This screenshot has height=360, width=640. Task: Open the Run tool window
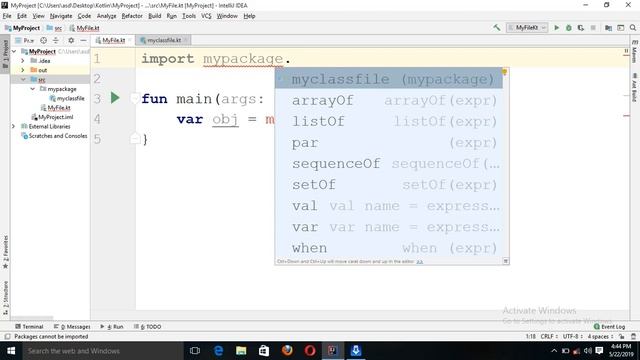(112, 327)
